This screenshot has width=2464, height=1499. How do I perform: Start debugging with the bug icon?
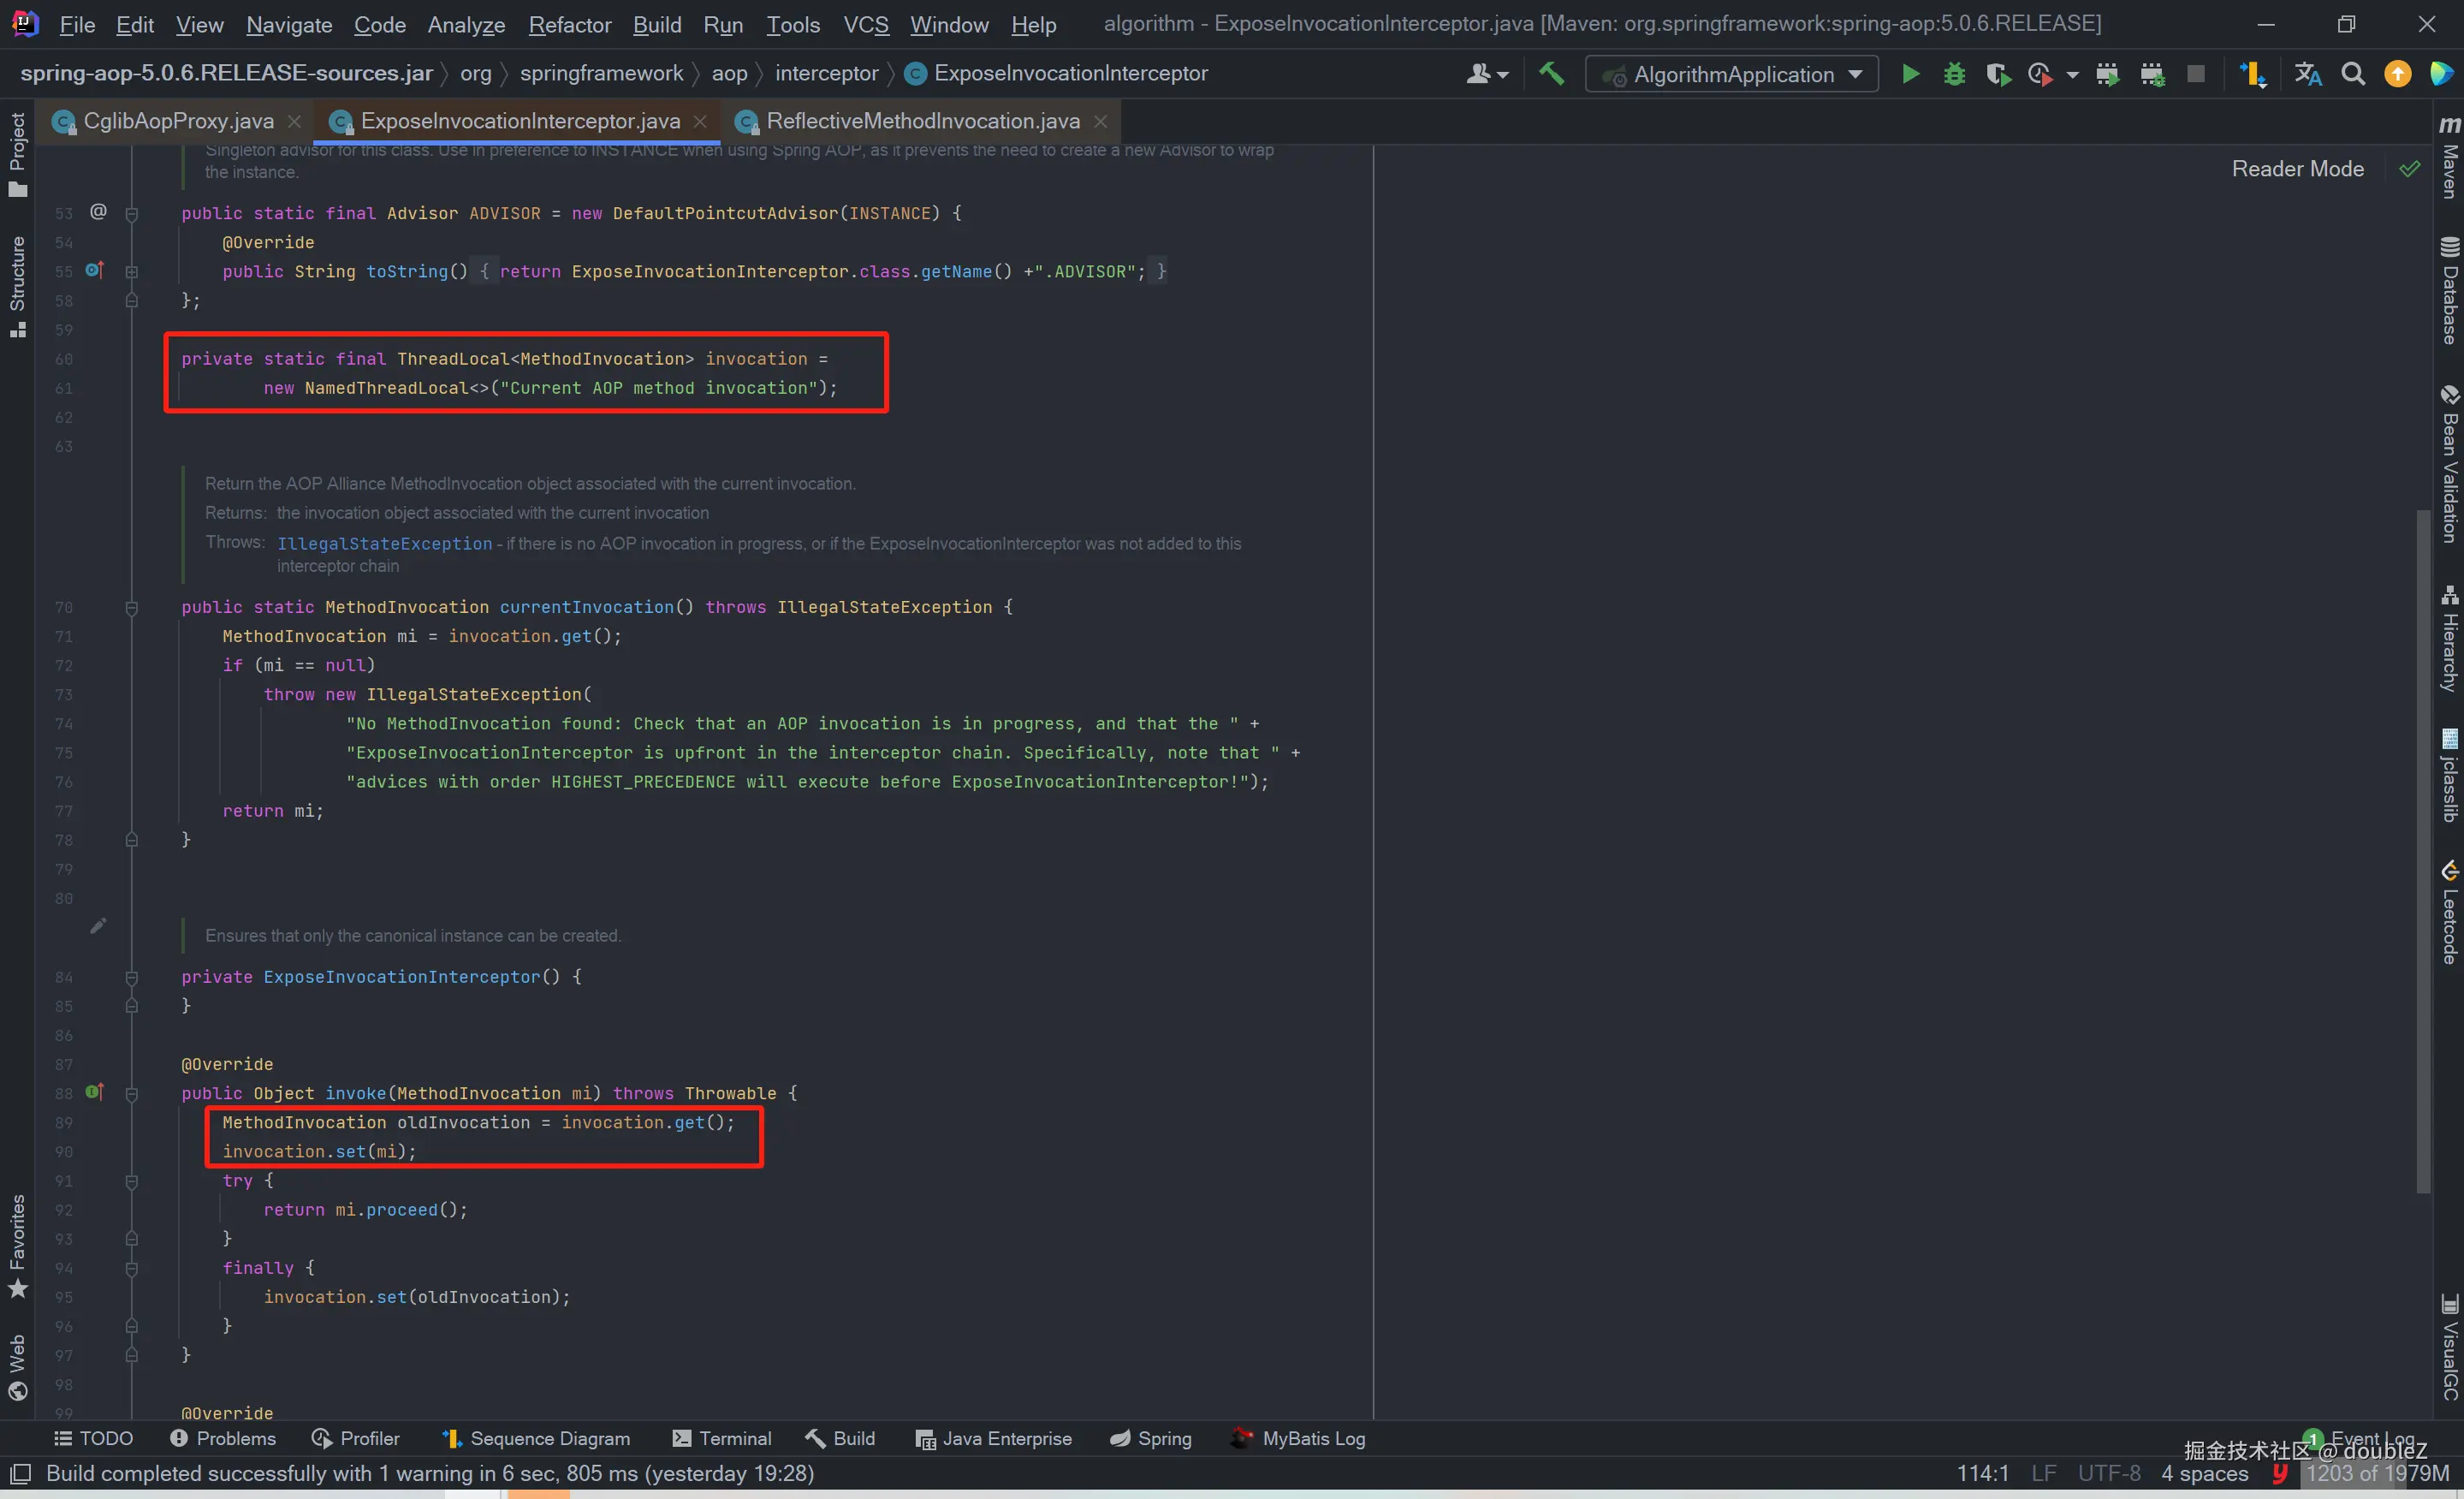click(1954, 74)
